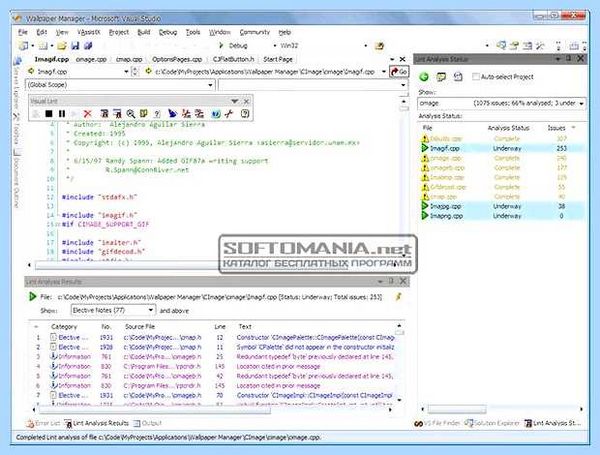Click the second analysis icon in Visual Lint toolbar
The width and height of the screenshot is (600, 455).
tap(117, 114)
